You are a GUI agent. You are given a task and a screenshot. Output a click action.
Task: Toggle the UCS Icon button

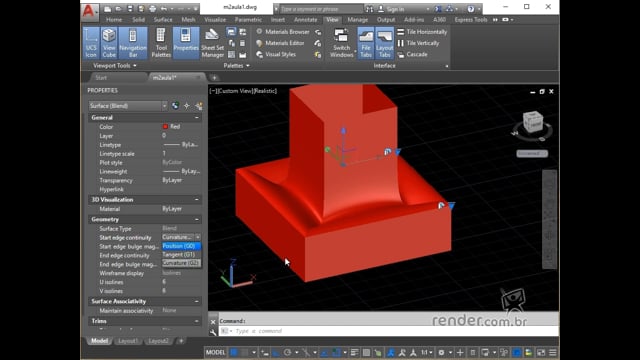click(91, 43)
